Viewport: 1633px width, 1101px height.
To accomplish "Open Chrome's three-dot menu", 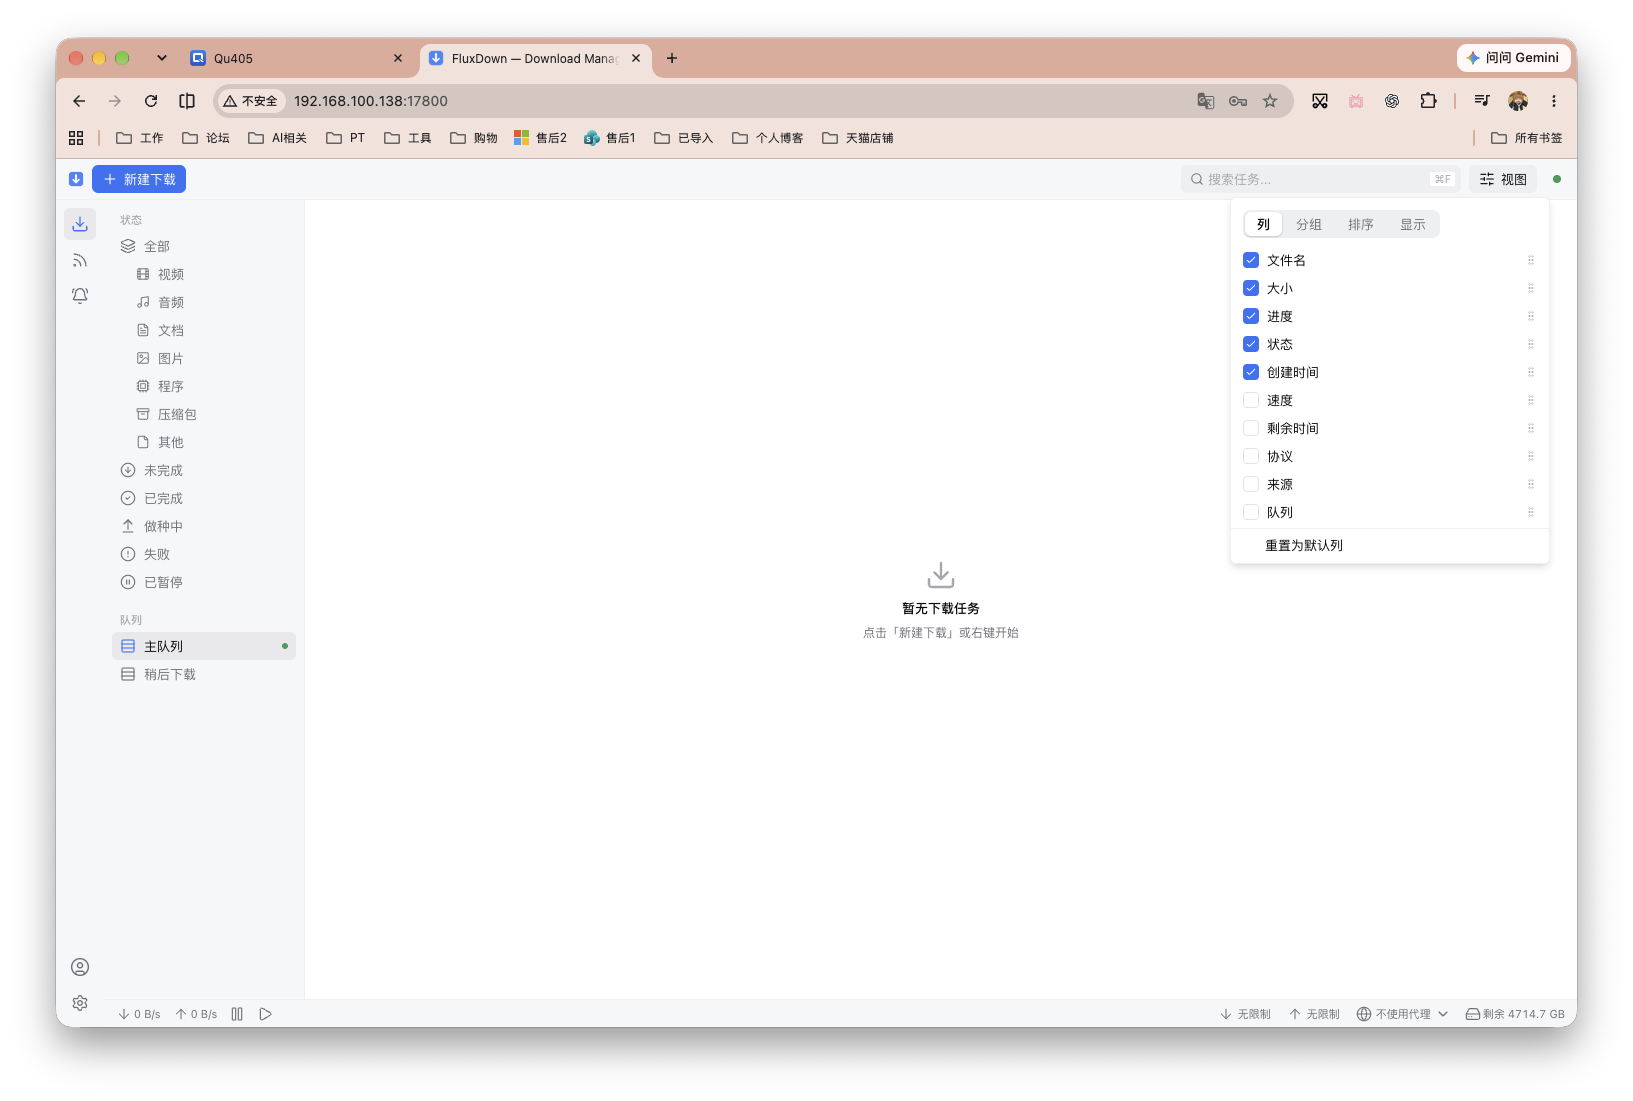I will (1554, 101).
